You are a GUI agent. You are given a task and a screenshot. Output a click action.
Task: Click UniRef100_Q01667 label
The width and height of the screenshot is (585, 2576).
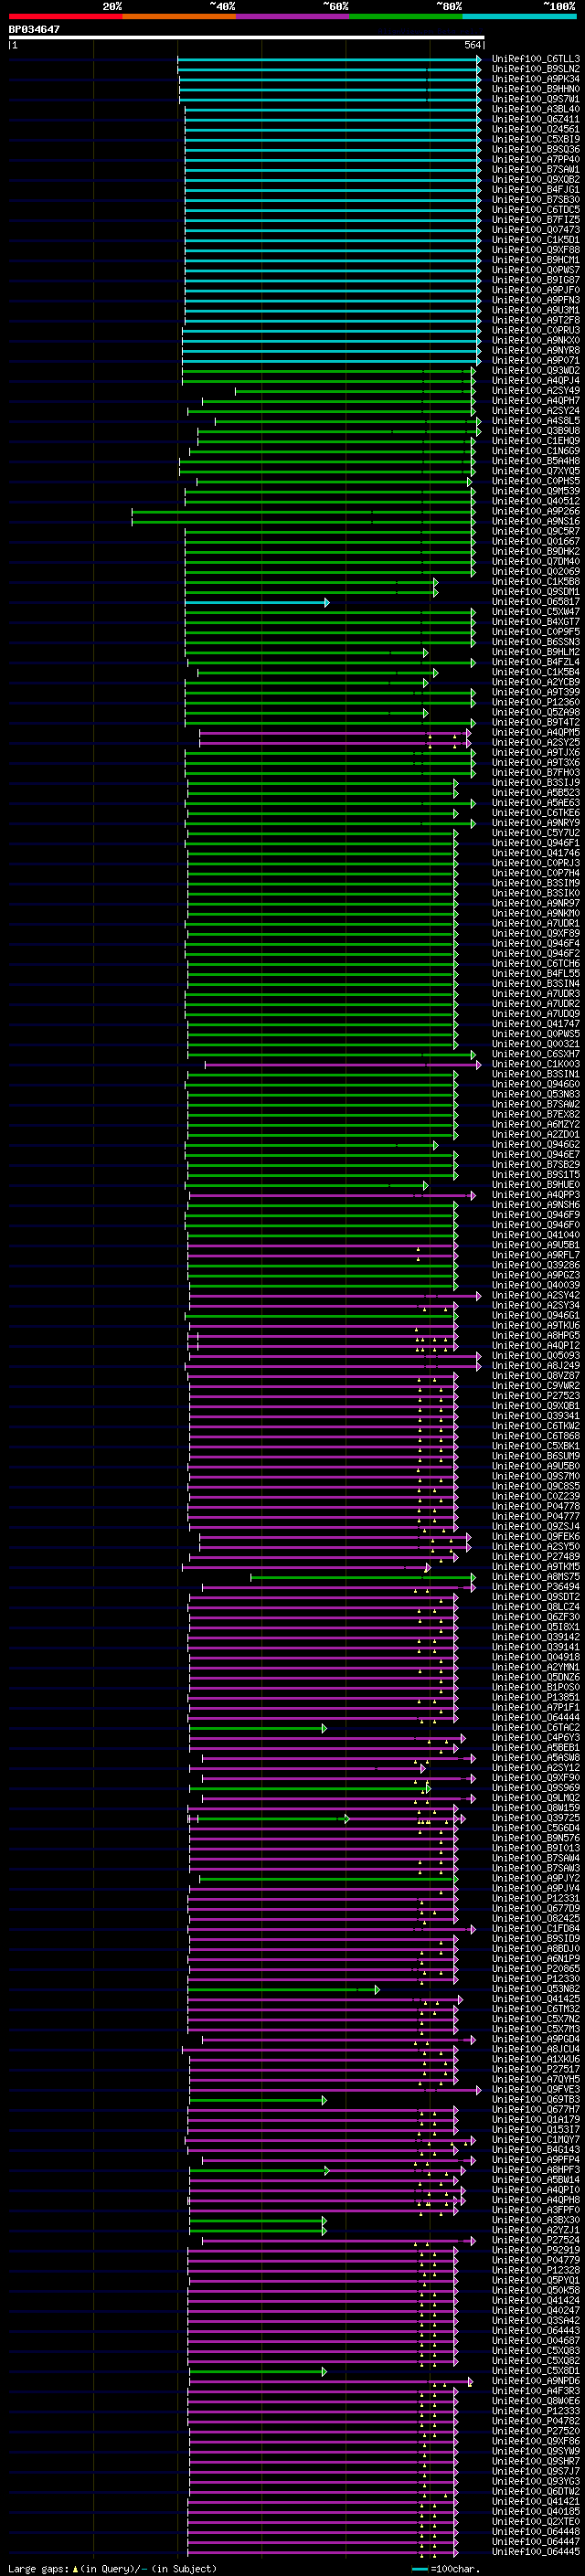tap(536, 541)
